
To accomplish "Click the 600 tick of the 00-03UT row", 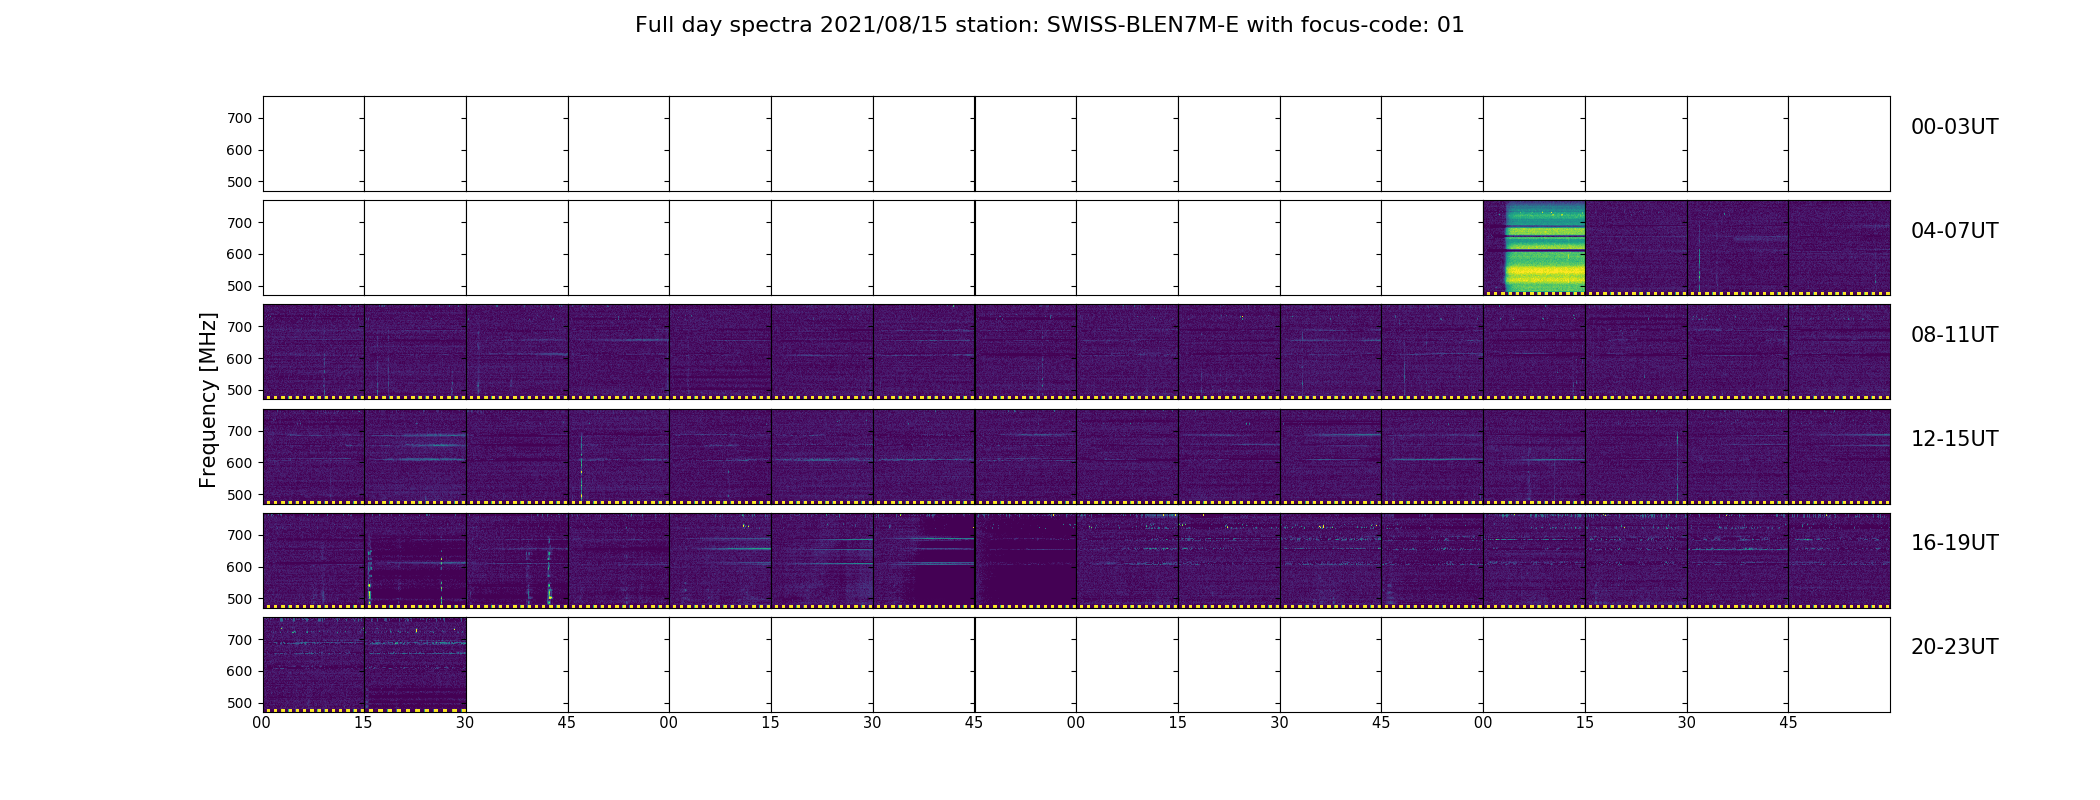I will point(240,150).
